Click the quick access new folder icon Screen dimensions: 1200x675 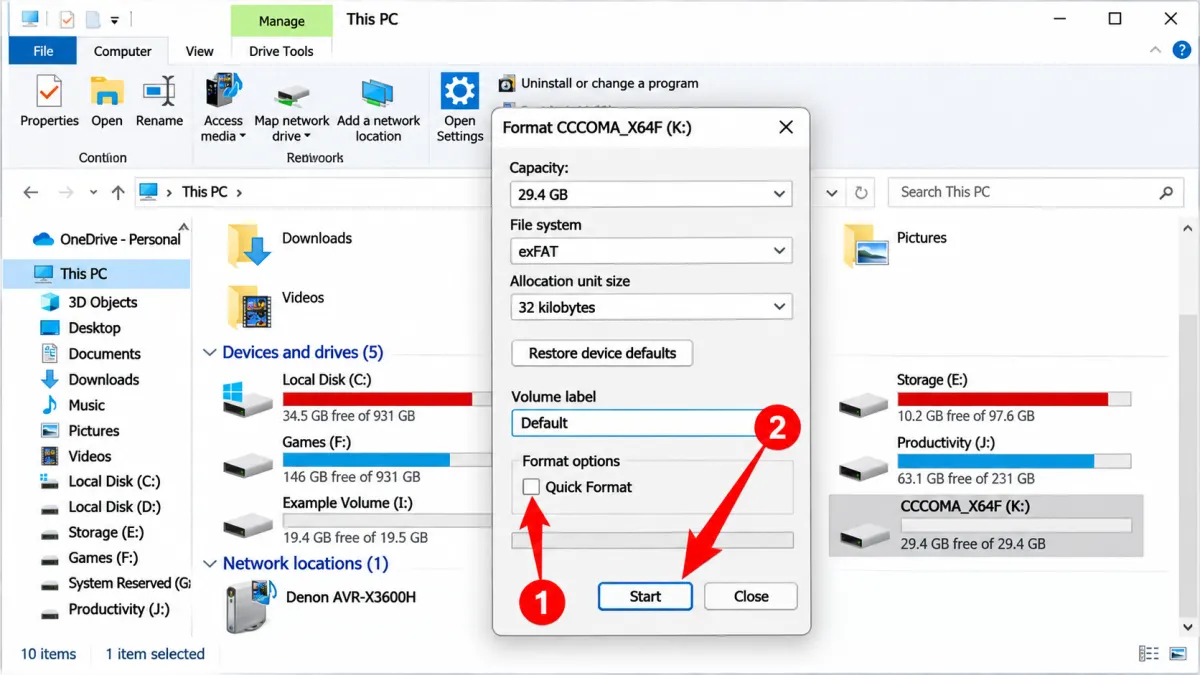coord(93,19)
